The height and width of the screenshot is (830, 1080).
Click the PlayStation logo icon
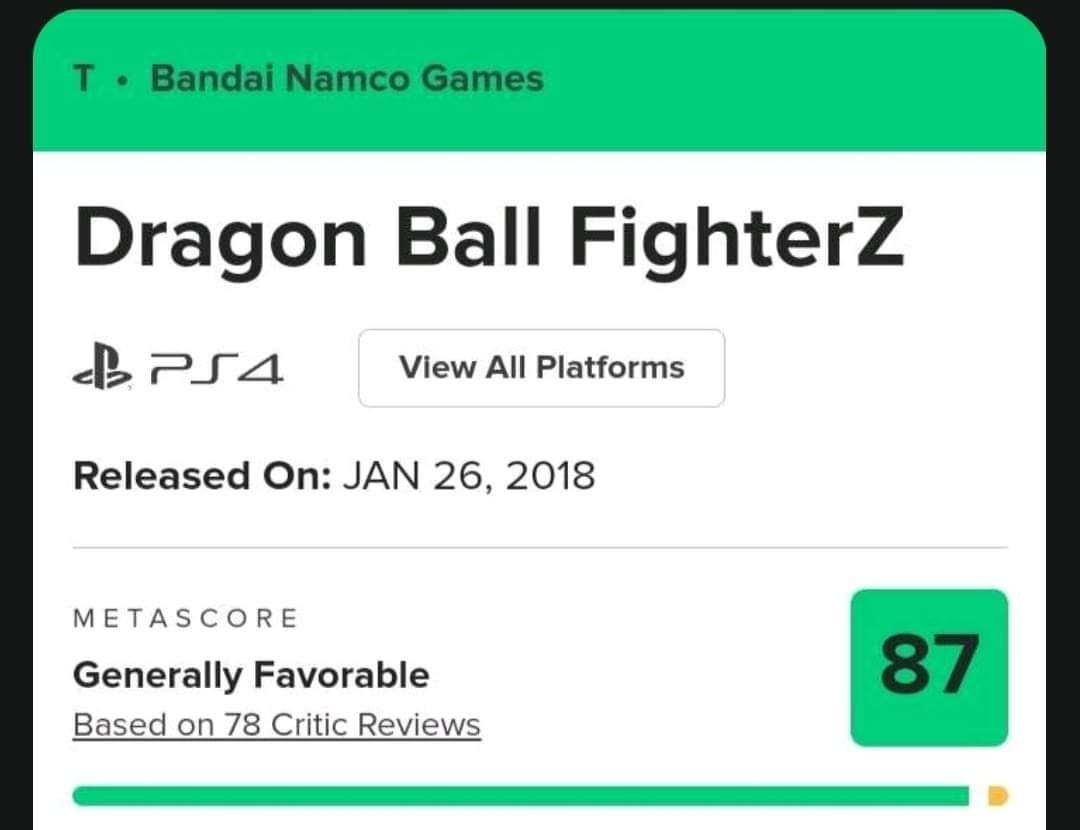coord(102,366)
